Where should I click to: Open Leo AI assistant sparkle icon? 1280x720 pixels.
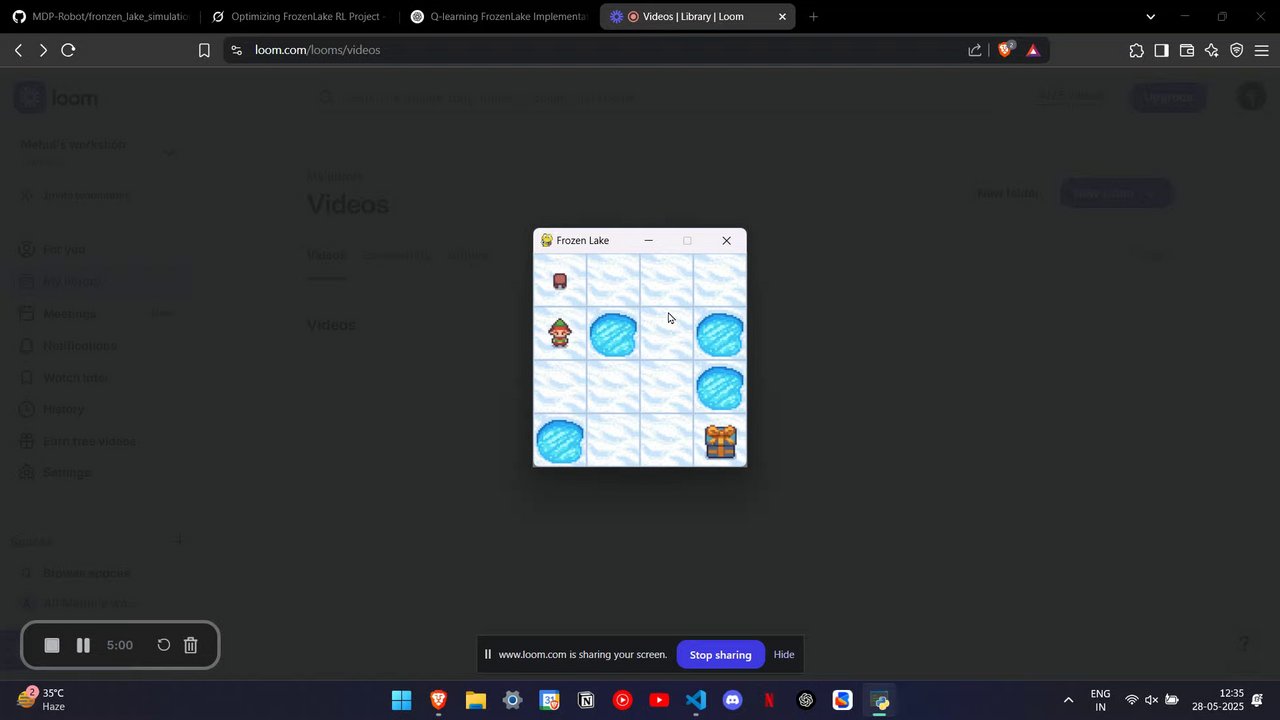[1212, 50]
